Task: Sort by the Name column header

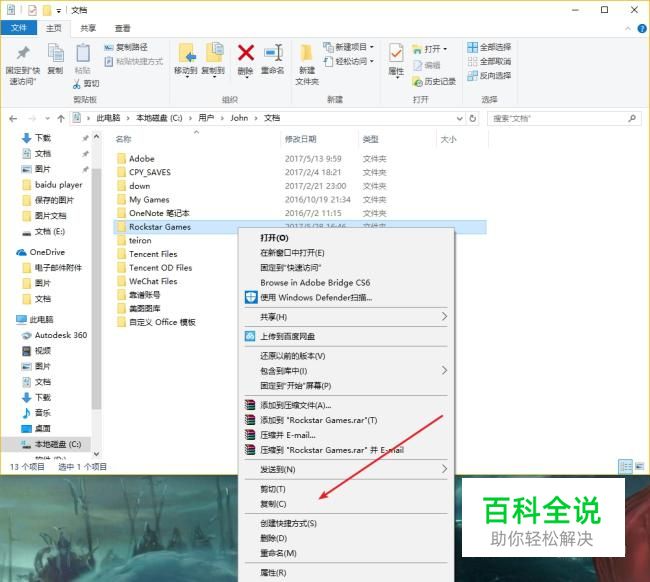Action: pyautogui.click(x=123, y=139)
